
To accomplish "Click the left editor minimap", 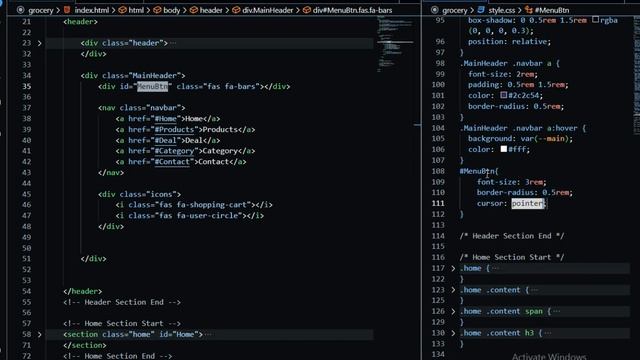I will [395, 43].
